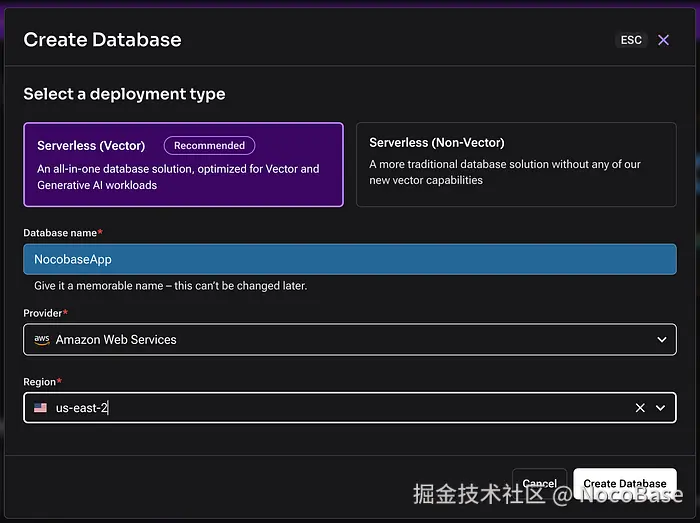This screenshot has width=700, height=523.
Task: Open the Region dropdown arrow
Action: point(660,408)
